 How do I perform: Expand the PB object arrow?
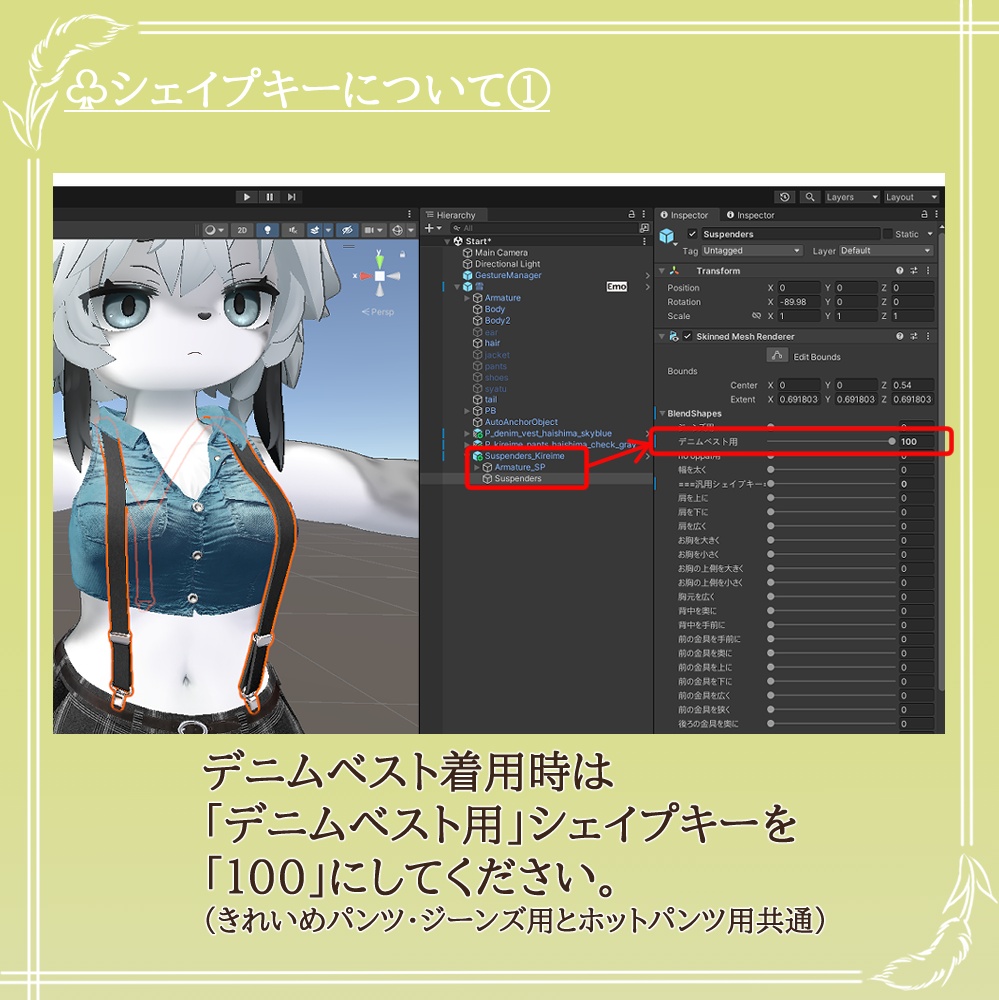467,411
